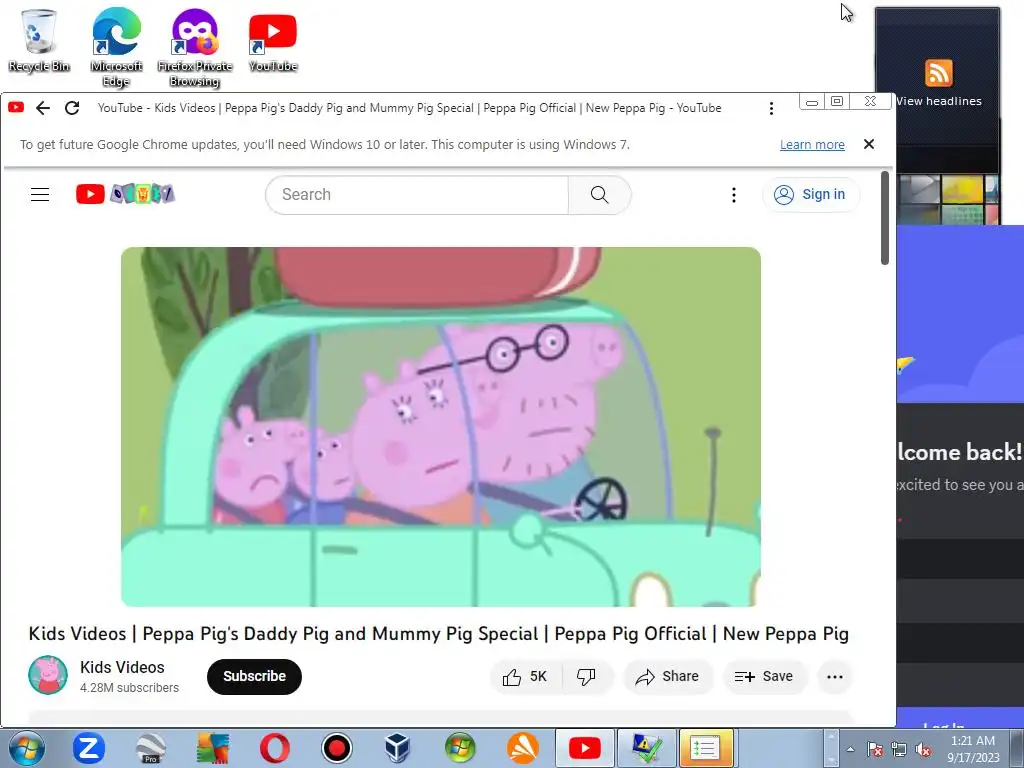Image resolution: width=1024 pixels, height=768 pixels.
Task: Click View headlines in the gadget
Action: pyautogui.click(x=938, y=101)
